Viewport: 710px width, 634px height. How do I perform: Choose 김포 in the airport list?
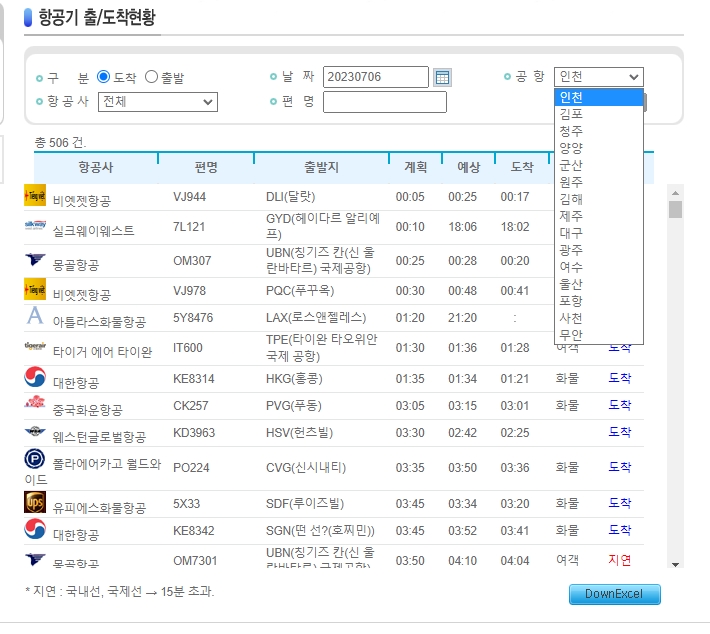click(x=599, y=114)
